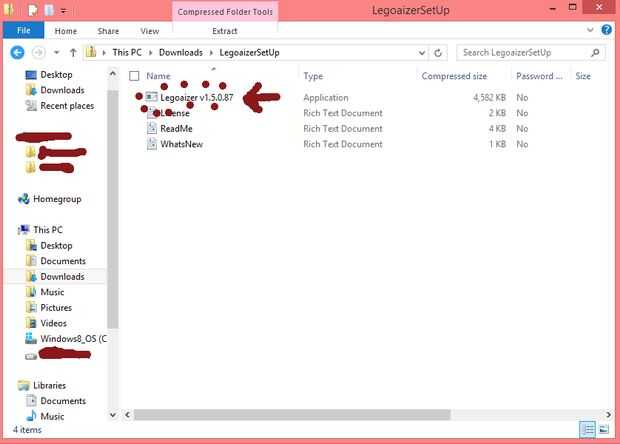Switch to Details view icon in status bar
The image size is (620, 444).
tap(588, 429)
